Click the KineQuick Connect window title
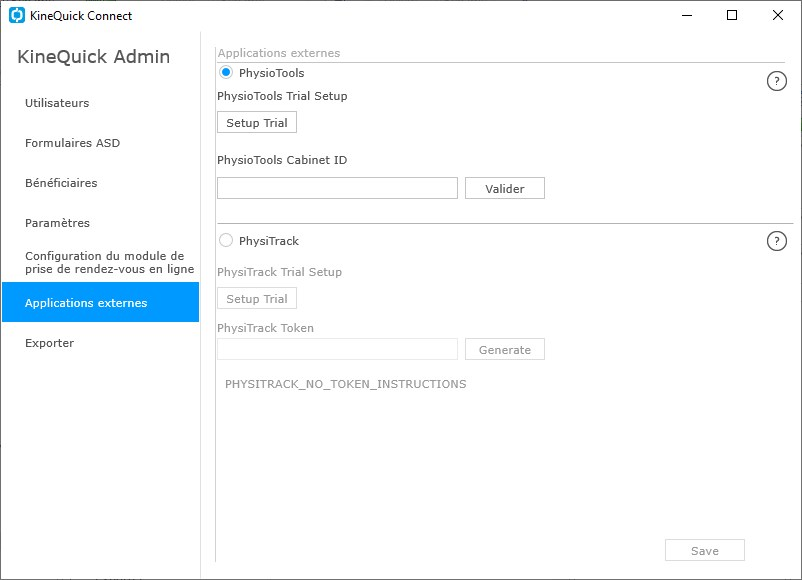 coord(81,16)
